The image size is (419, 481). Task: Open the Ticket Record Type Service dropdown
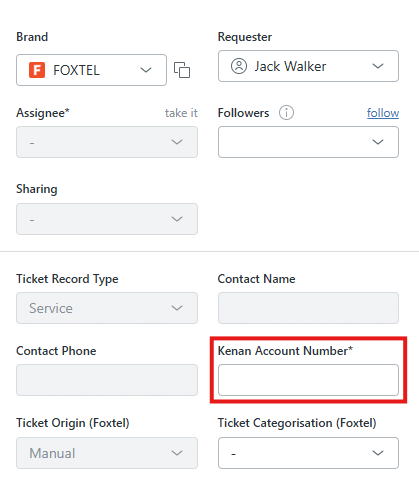click(107, 308)
